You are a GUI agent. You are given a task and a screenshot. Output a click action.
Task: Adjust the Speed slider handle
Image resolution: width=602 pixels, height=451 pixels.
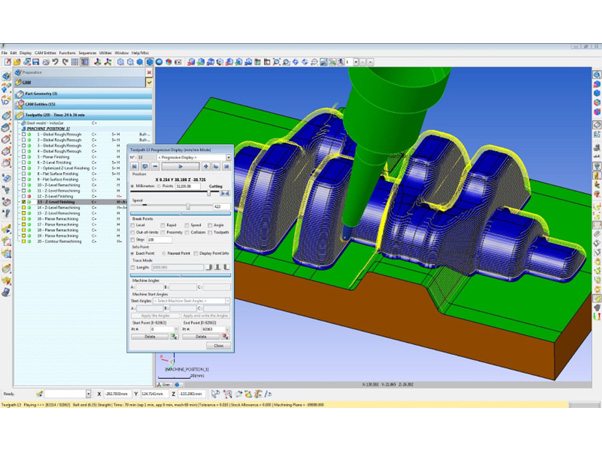pyautogui.click(x=187, y=207)
